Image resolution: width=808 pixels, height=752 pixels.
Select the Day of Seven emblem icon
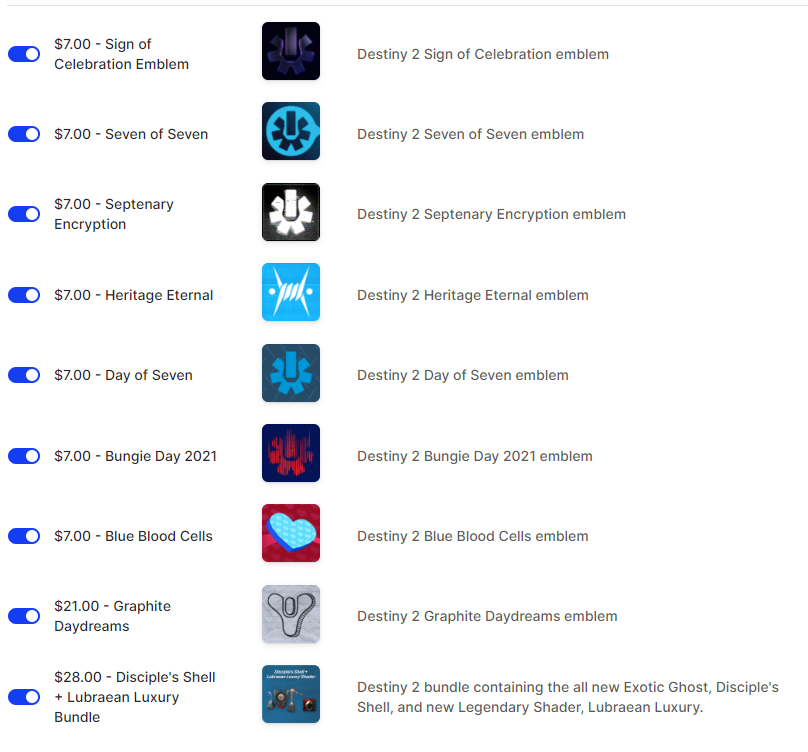(290, 373)
